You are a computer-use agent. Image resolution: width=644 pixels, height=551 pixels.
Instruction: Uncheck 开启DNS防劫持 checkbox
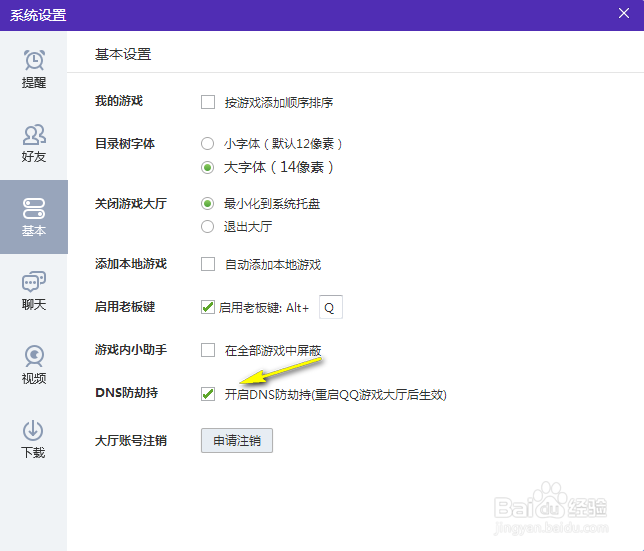(x=208, y=394)
